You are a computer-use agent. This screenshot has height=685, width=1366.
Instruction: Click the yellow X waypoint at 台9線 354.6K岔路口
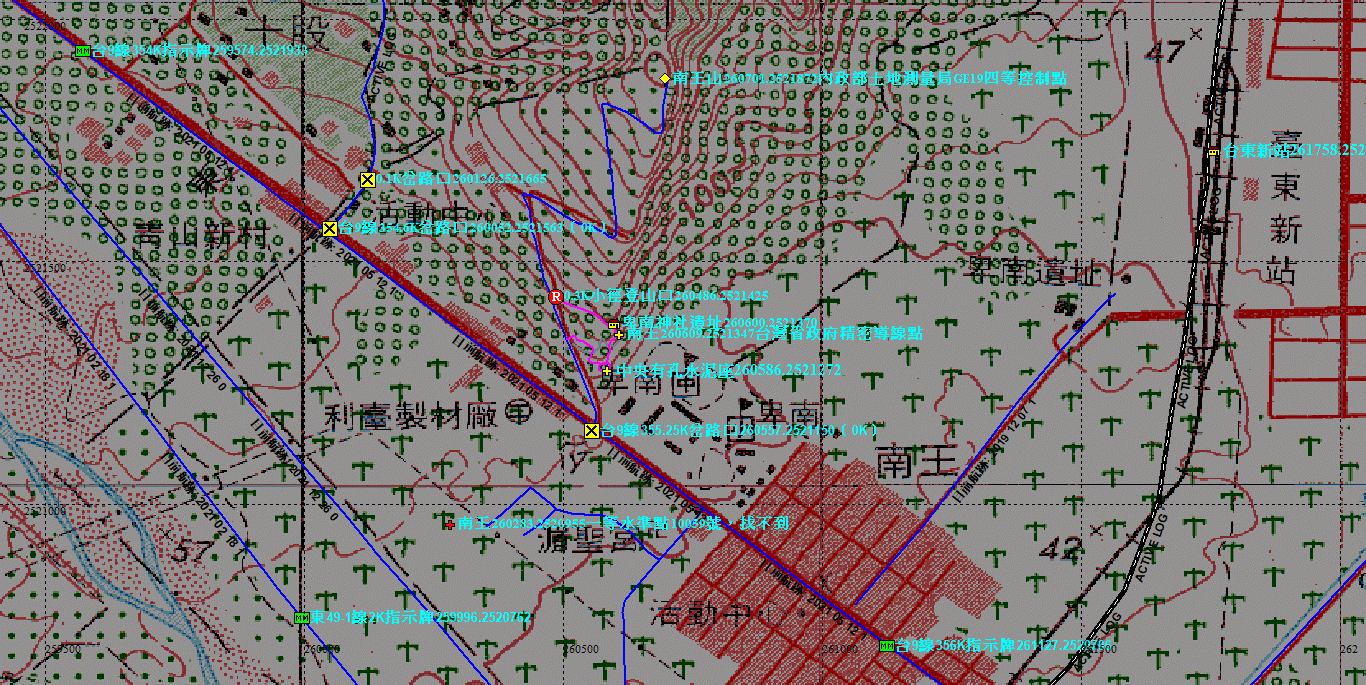pos(329,228)
